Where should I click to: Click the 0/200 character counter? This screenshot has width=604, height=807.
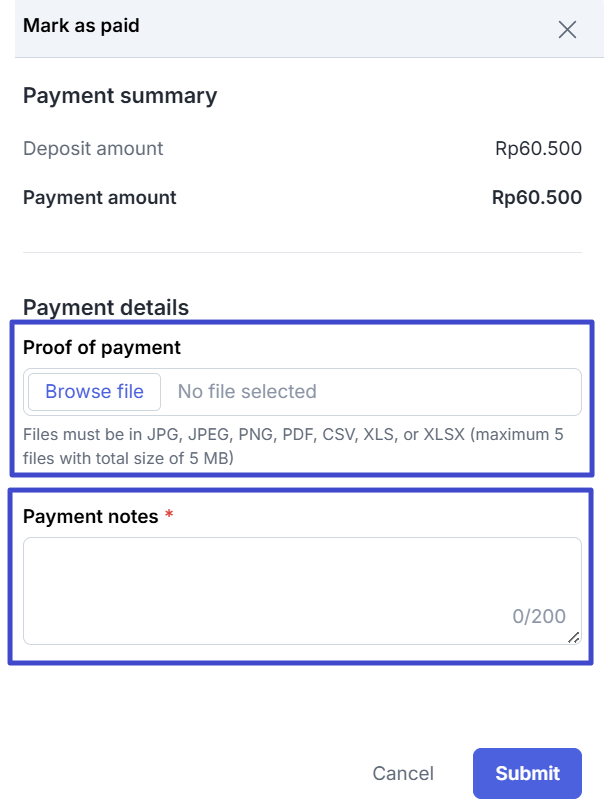[539, 616]
